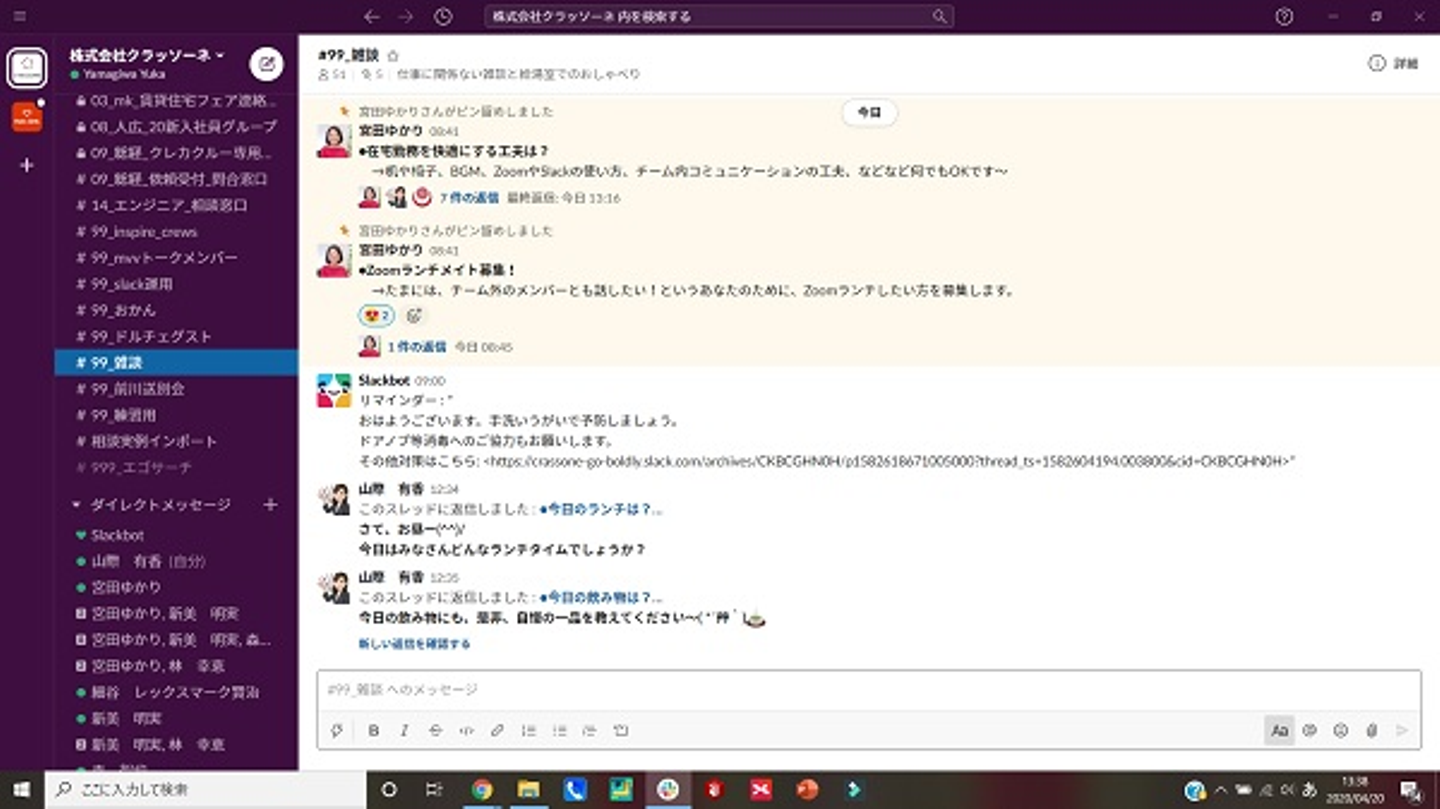
Task: Follow the 今日のランチは？ thread link
Action: [x=600, y=509]
